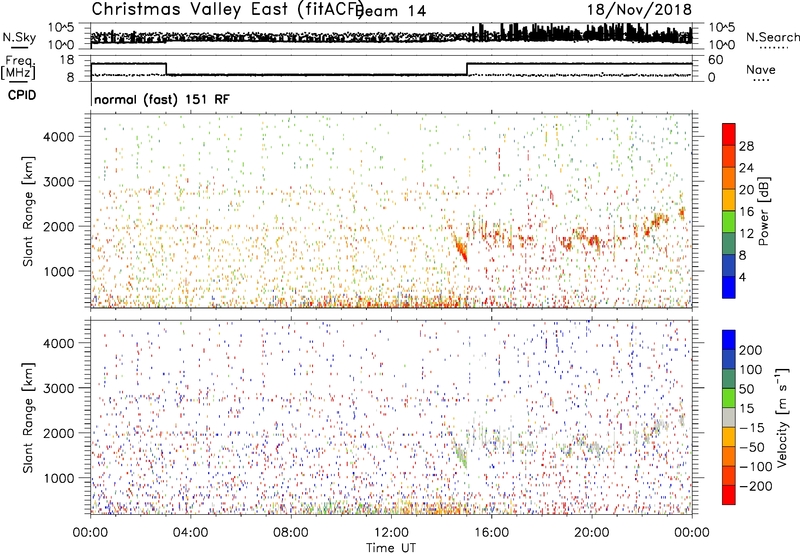Click the 'Power [dB]' color bar label
Image resolution: width=800 pixels, height=554 pixels.
click(764, 211)
